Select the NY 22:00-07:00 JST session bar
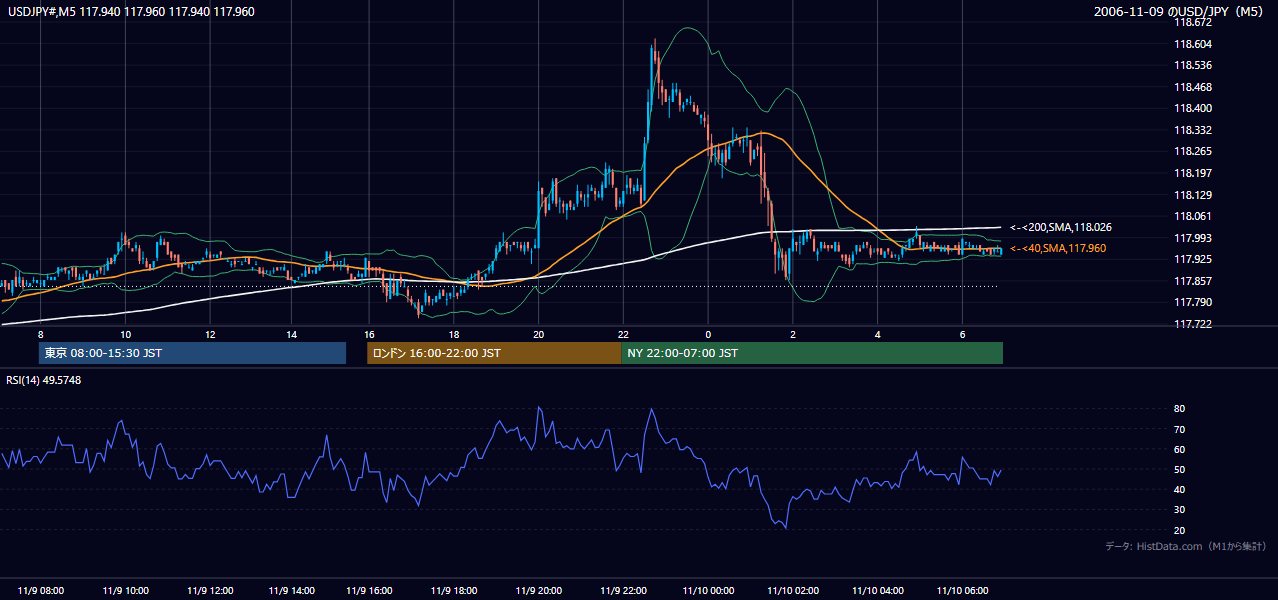The width and height of the screenshot is (1278, 600). (812, 353)
